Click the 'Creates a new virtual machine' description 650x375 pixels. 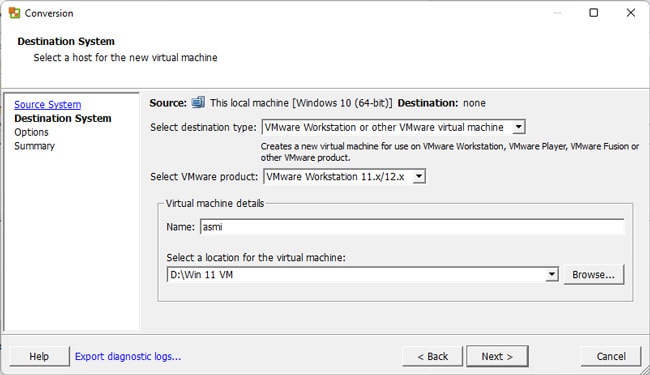click(x=450, y=152)
